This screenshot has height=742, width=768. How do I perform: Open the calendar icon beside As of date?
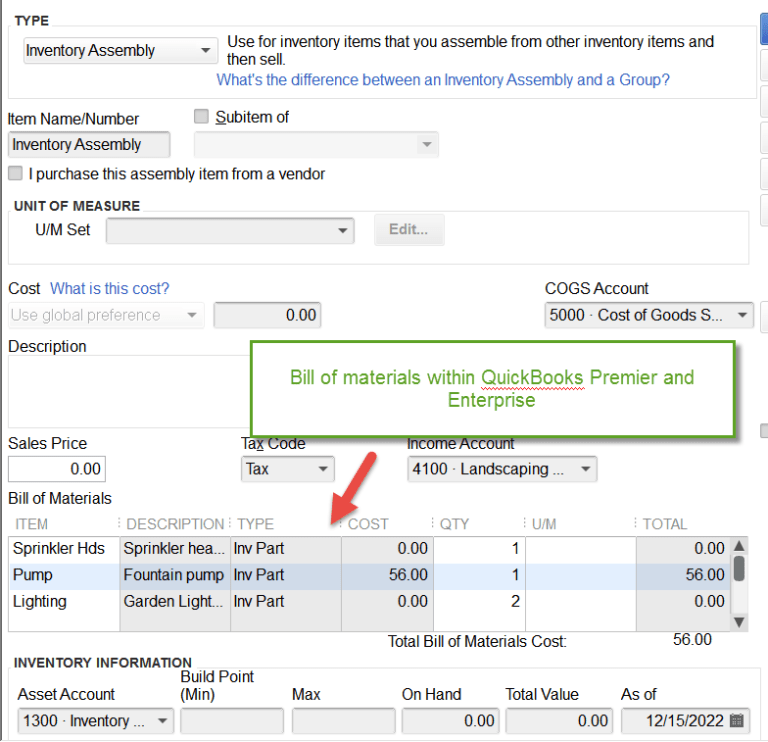pos(736,720)
